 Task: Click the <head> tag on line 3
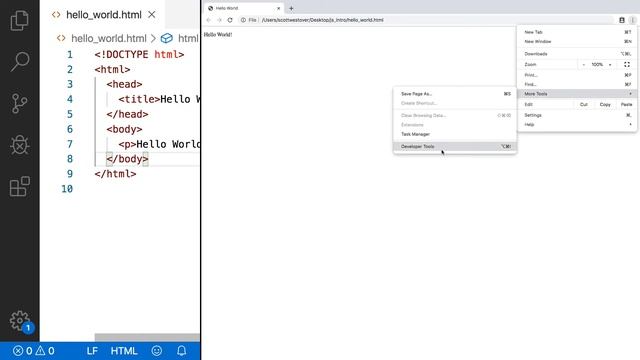tap(124, 84)
